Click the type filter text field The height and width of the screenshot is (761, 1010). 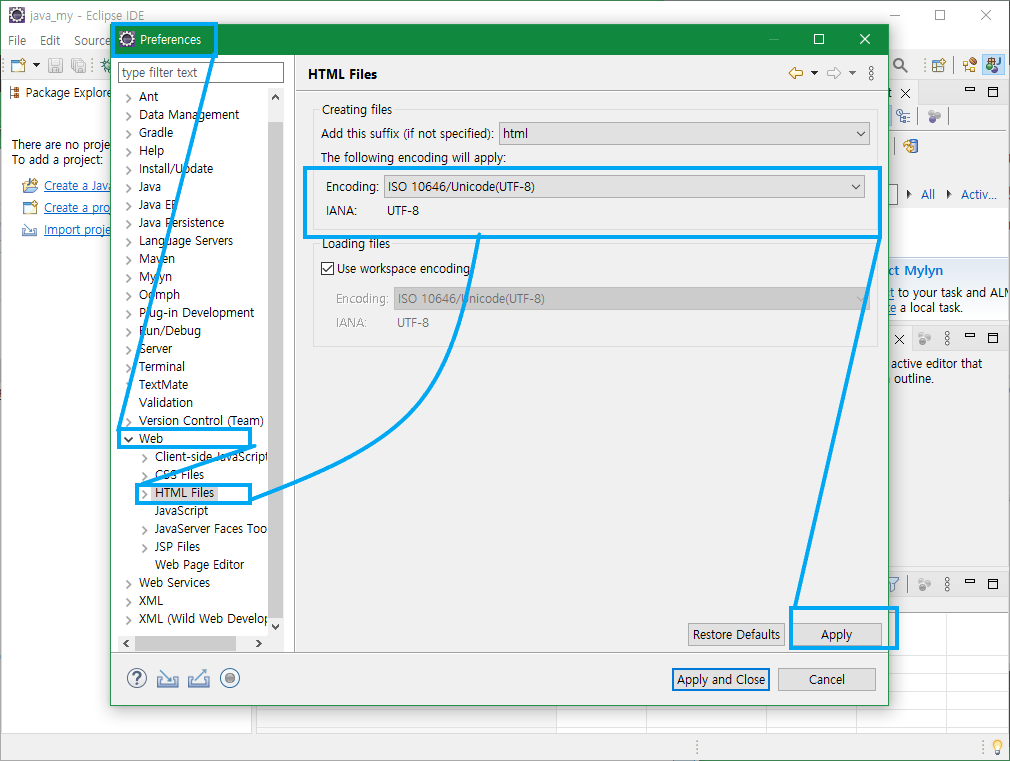tap(201, 73)
